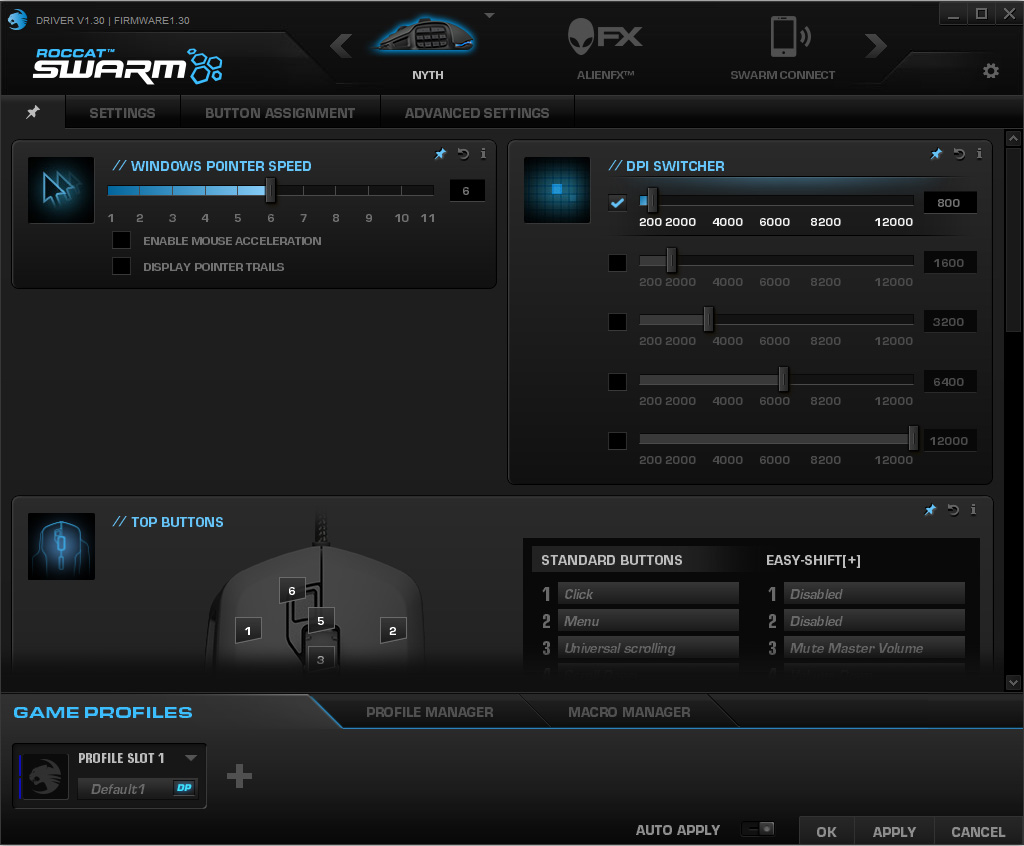
Task: Open the Profile Manager tab
Action: (x=429, y=712)
